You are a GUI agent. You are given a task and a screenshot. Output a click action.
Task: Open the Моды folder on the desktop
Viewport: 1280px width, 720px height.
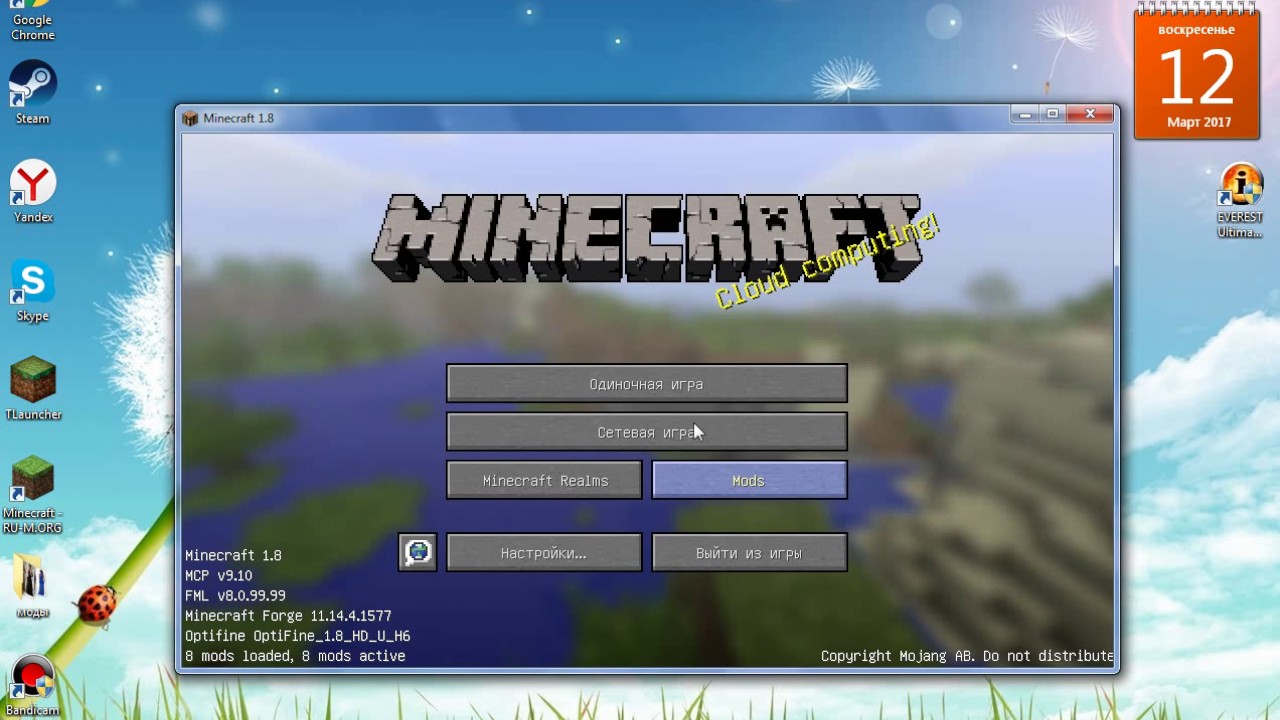(32, 586)
